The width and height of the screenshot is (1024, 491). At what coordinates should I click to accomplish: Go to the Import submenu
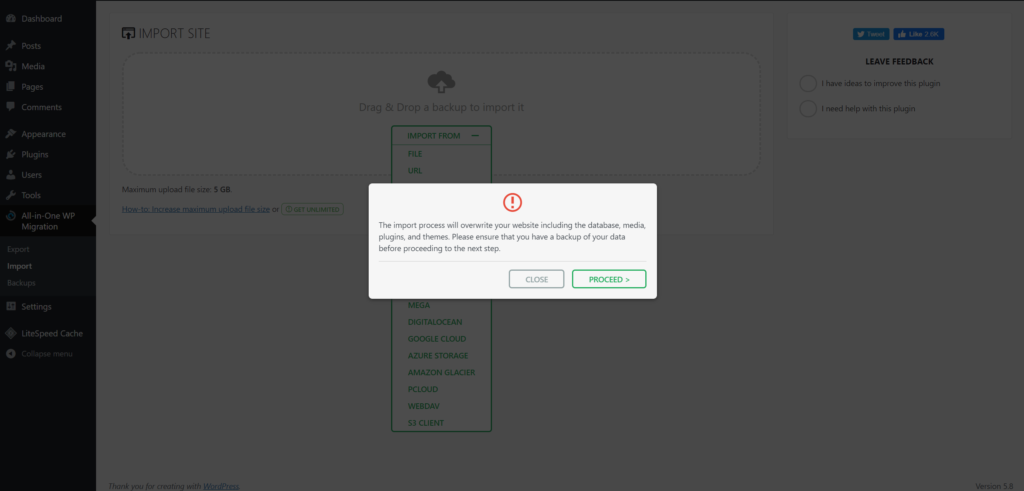(20, 266)
